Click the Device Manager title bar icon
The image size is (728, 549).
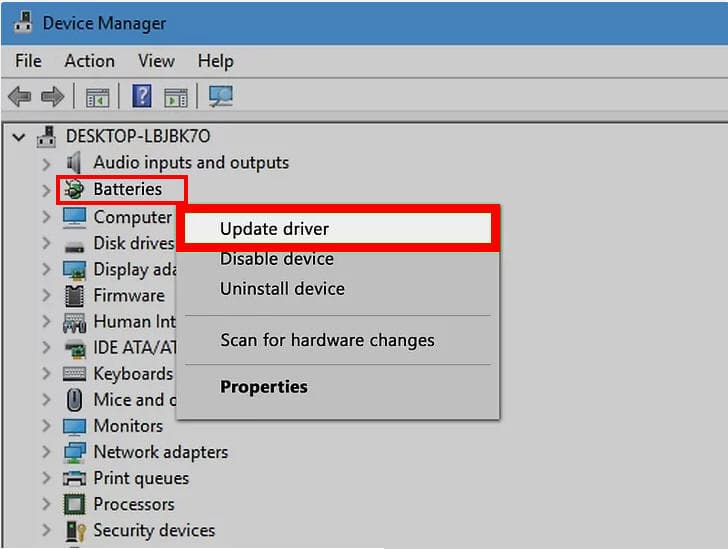[x=21, y=22]
